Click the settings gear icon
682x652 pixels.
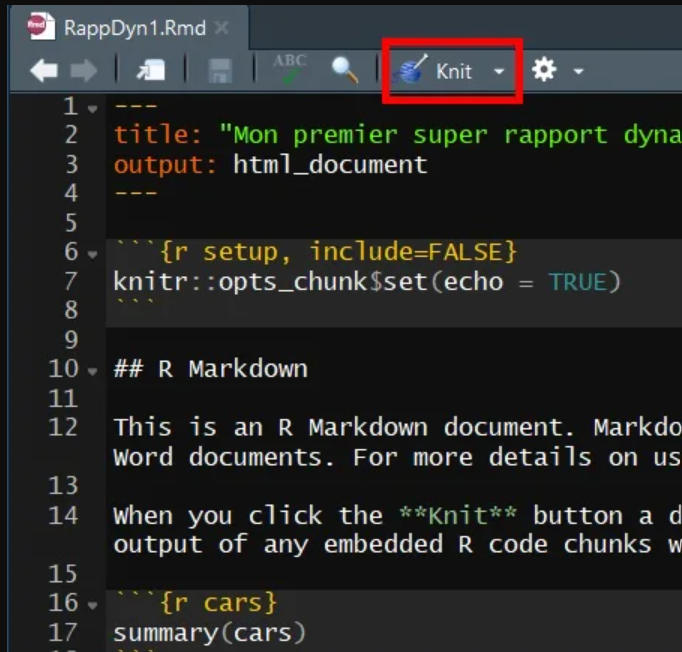point(544,71)
